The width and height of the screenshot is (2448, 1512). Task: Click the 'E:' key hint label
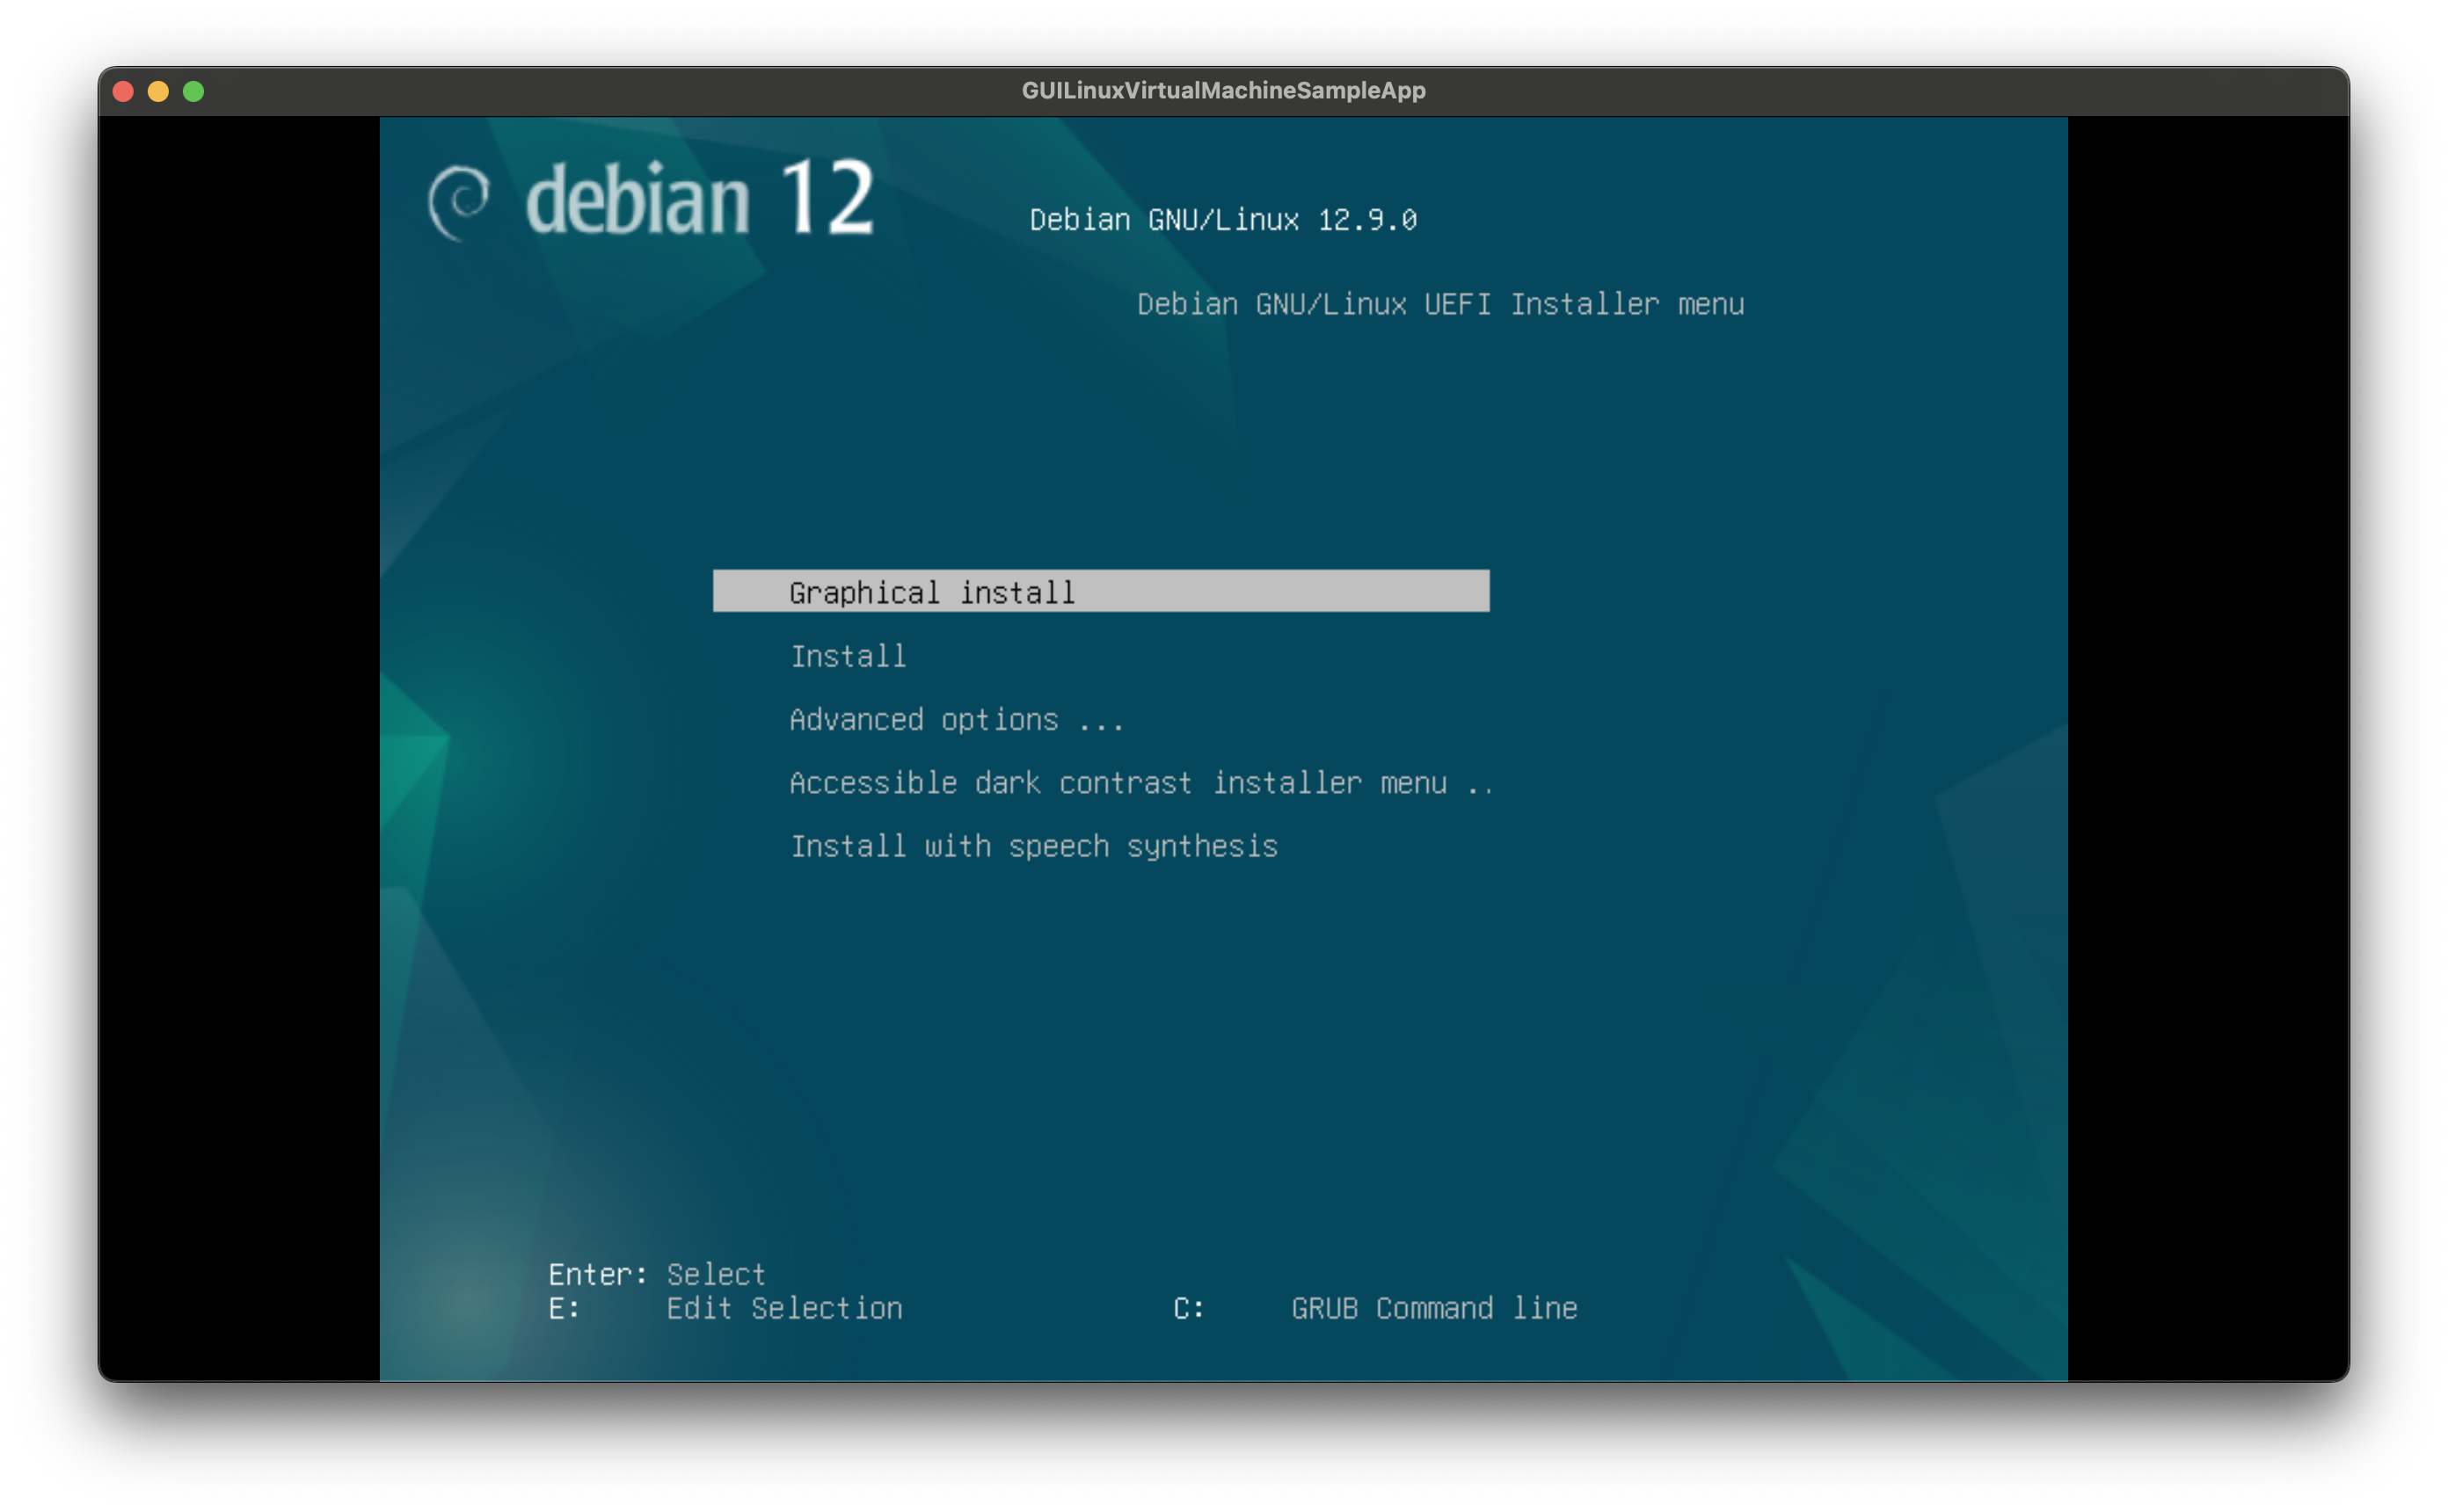pyautogui.click(x=564, y=1308)
